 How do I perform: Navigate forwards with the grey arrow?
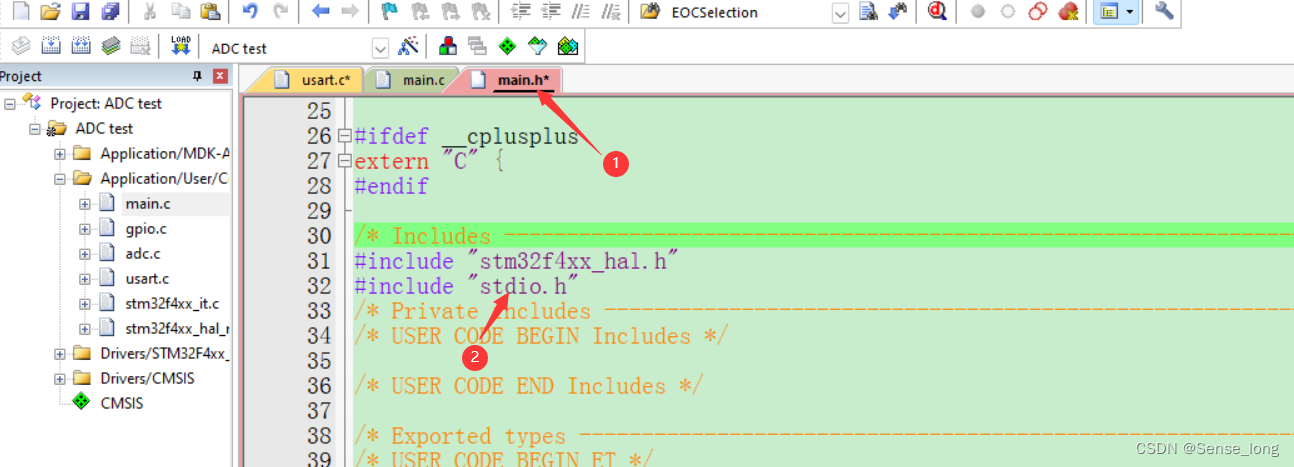[350, 12]
